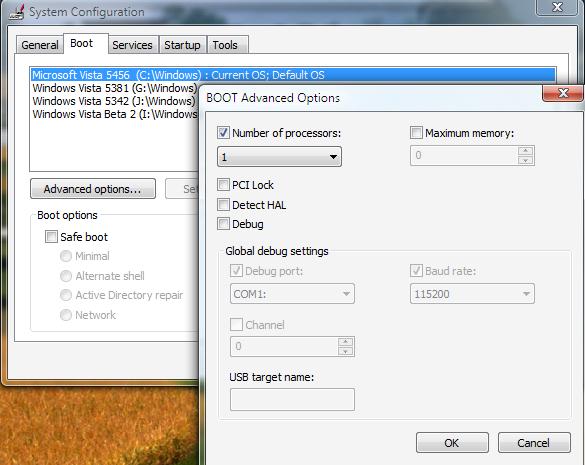Screen dimensions: 585x465
Task: Toggle the Baud rate checkbox
Action: (416, 271)
